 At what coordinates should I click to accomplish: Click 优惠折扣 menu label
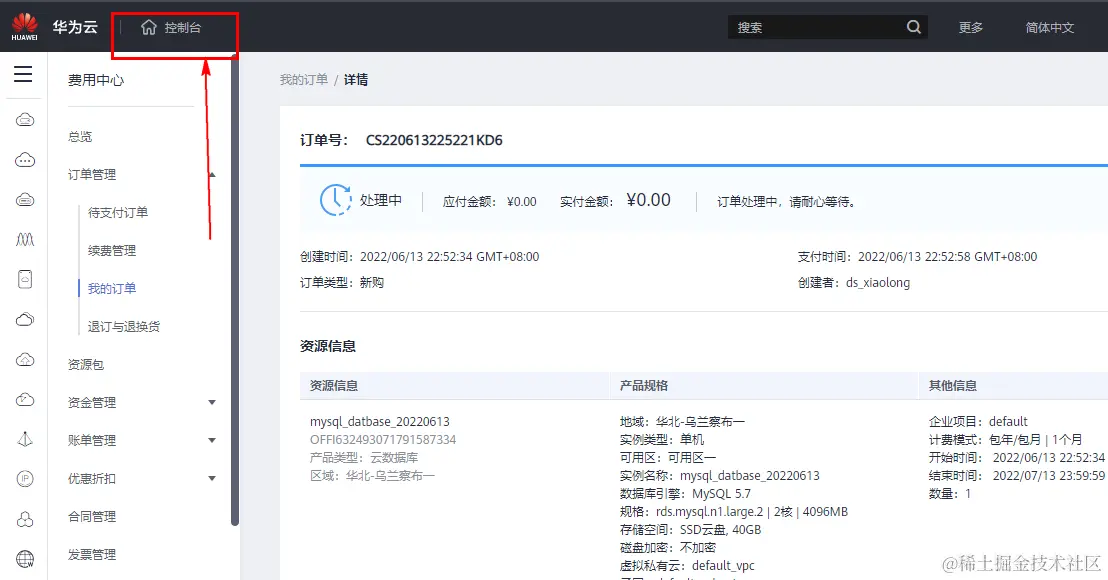click(92, 479)
